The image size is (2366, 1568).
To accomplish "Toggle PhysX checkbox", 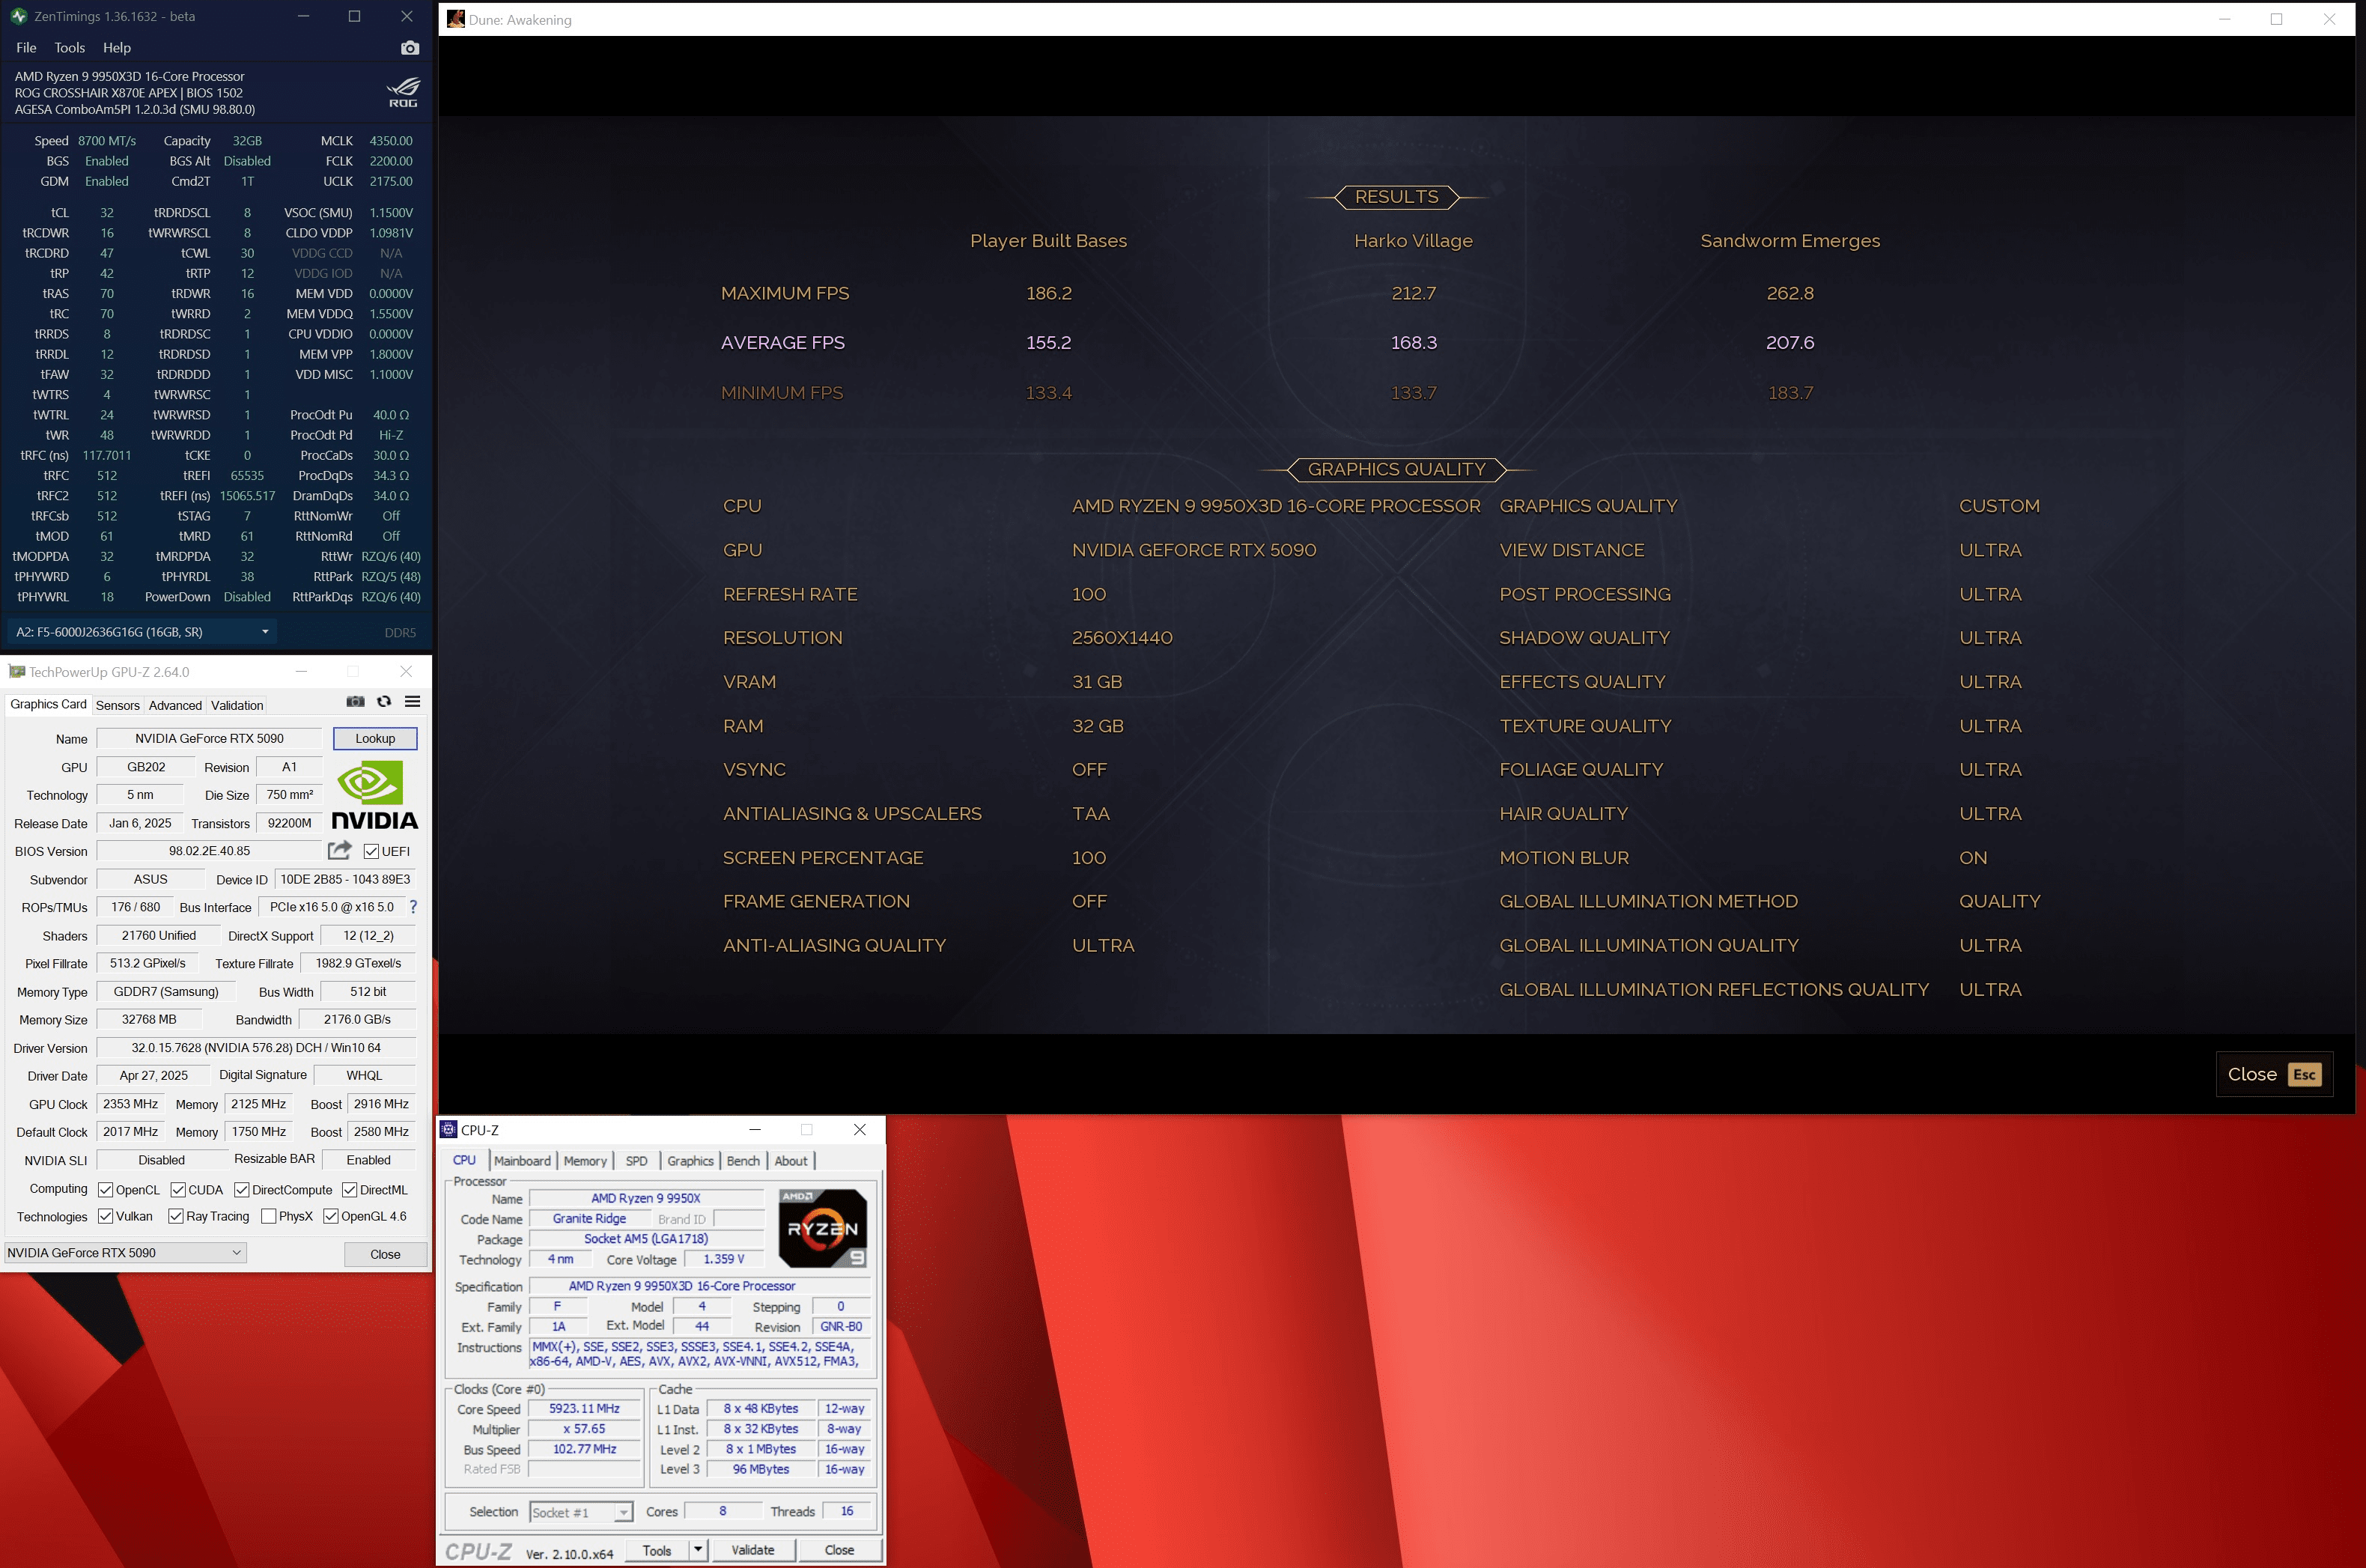I will coord(268,1217).
